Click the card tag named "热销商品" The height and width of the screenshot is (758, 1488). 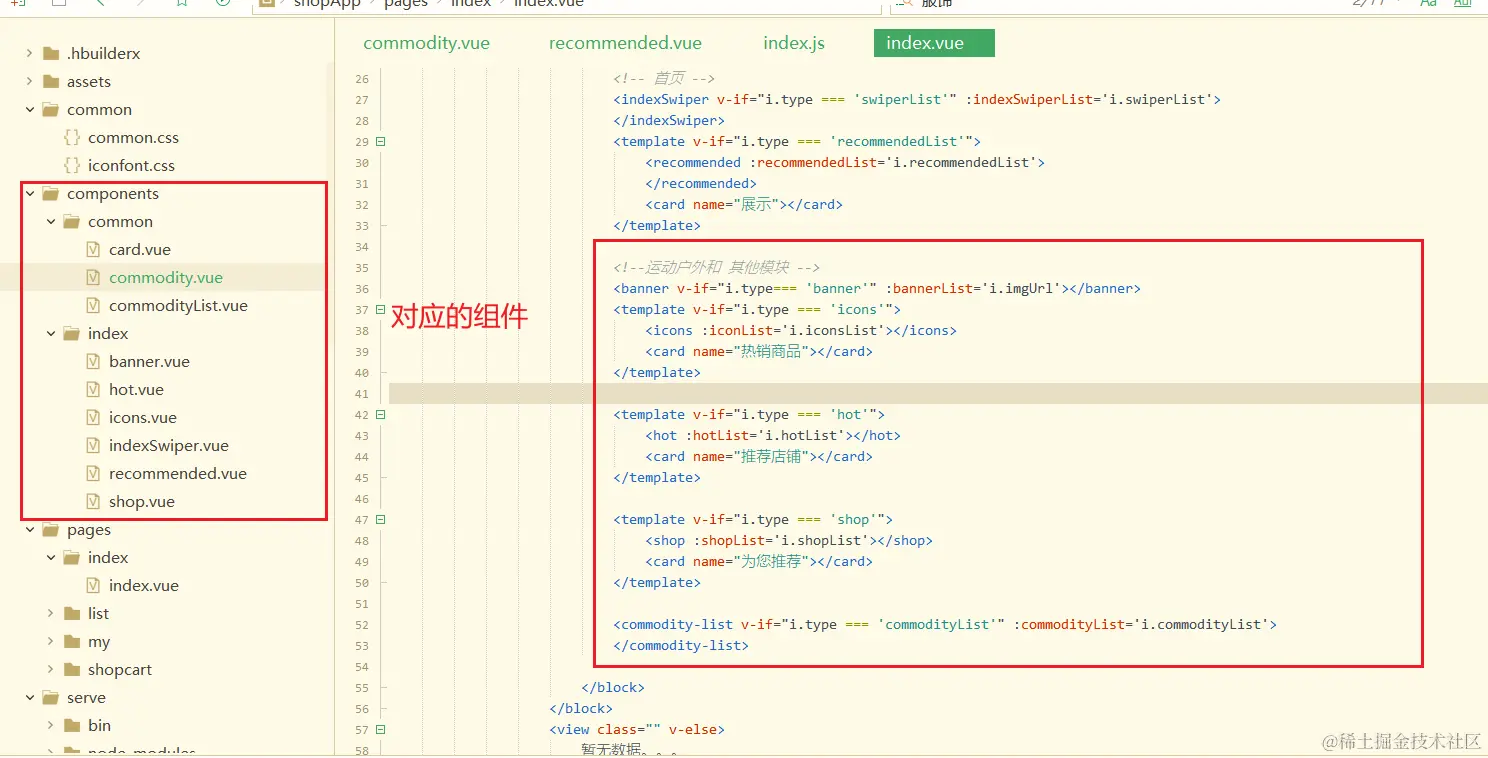[759, 352]
